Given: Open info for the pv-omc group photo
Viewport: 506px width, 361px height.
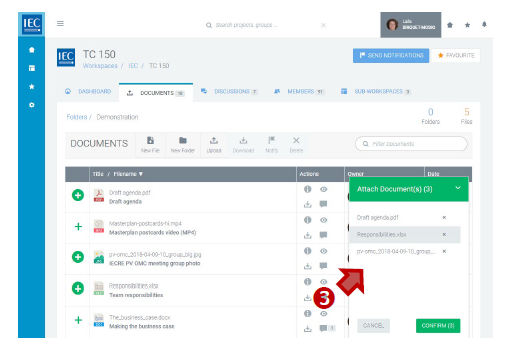Looking at the screenshot, I should (x=308, y=251).
